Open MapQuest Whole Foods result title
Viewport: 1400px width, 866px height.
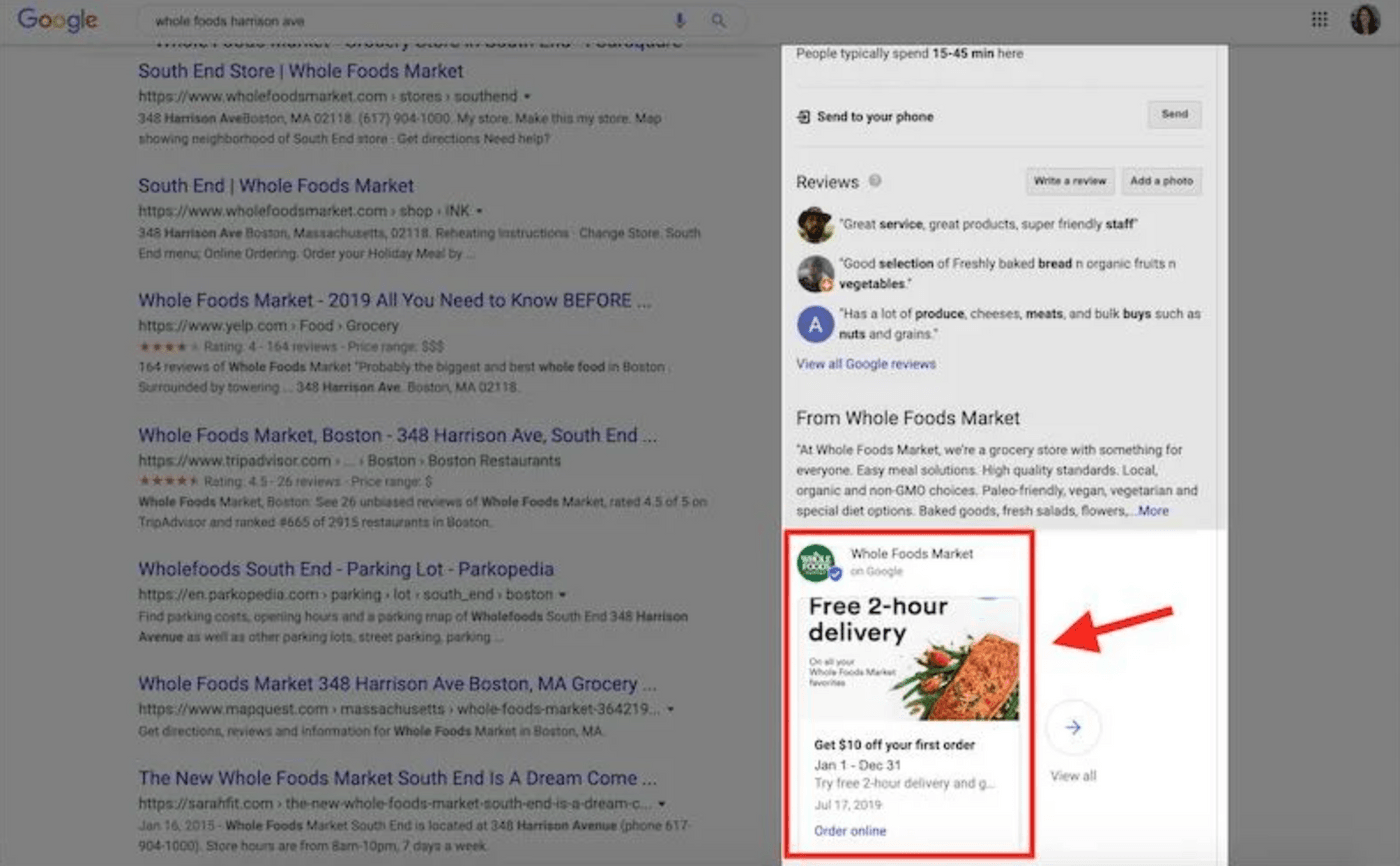click(397, 684)
